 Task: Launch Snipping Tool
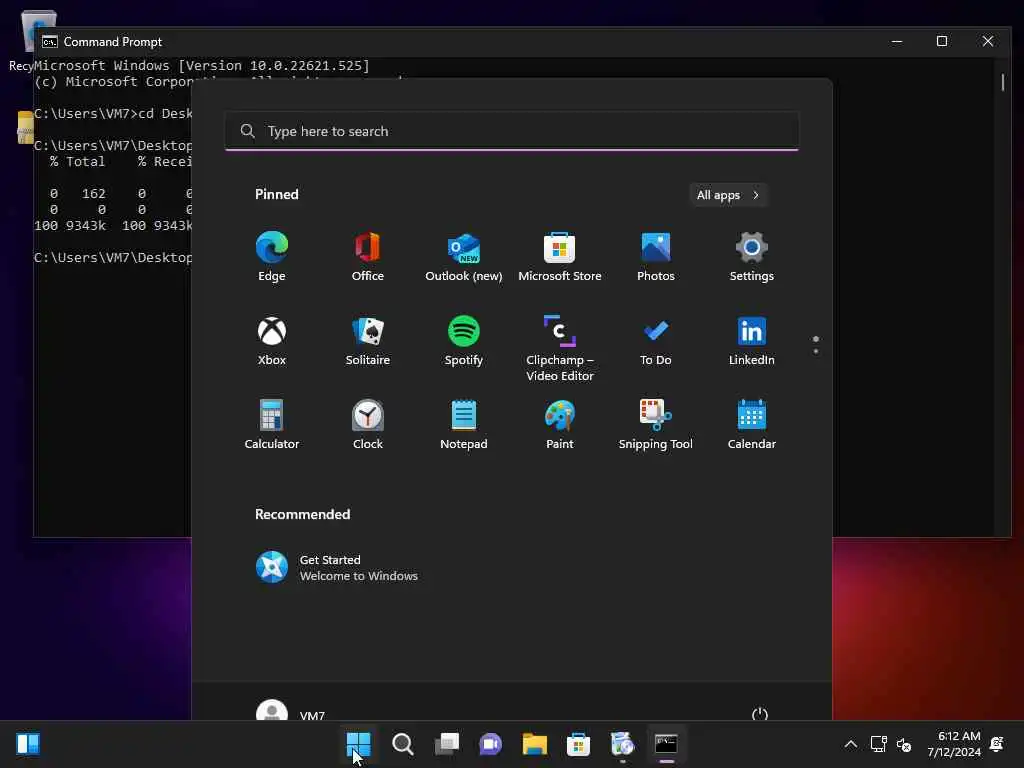click(x=656, y=424)
